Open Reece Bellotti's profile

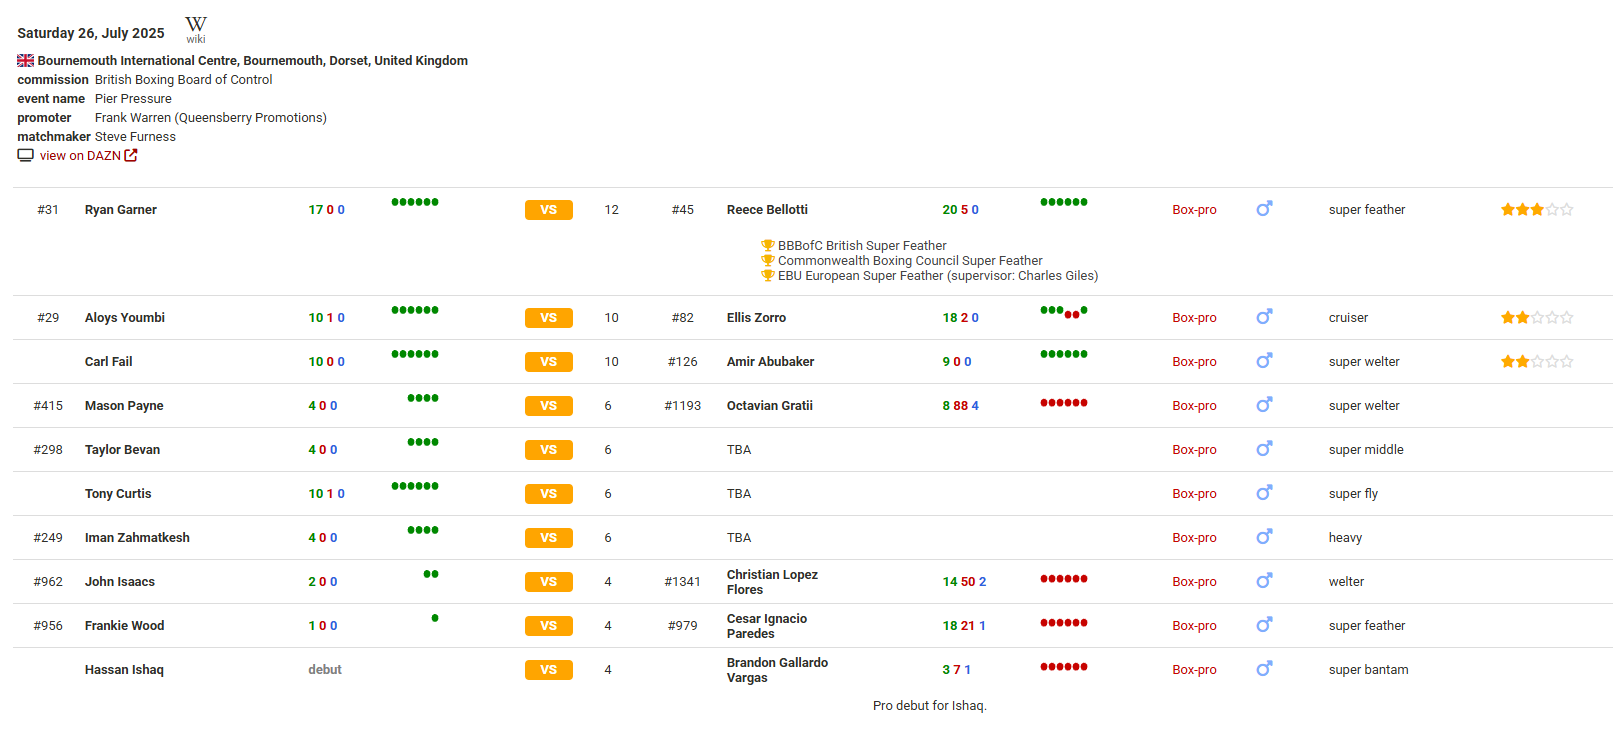(767, 210)
